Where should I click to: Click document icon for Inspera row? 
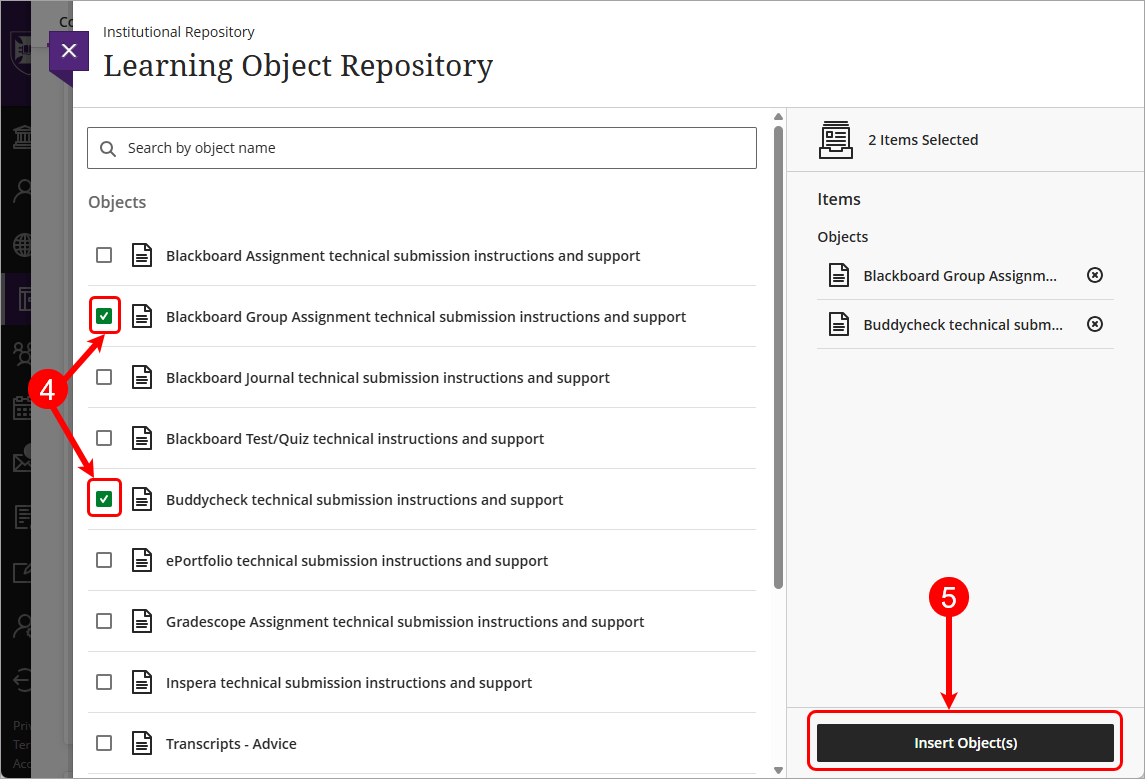[x=142, y=682]
